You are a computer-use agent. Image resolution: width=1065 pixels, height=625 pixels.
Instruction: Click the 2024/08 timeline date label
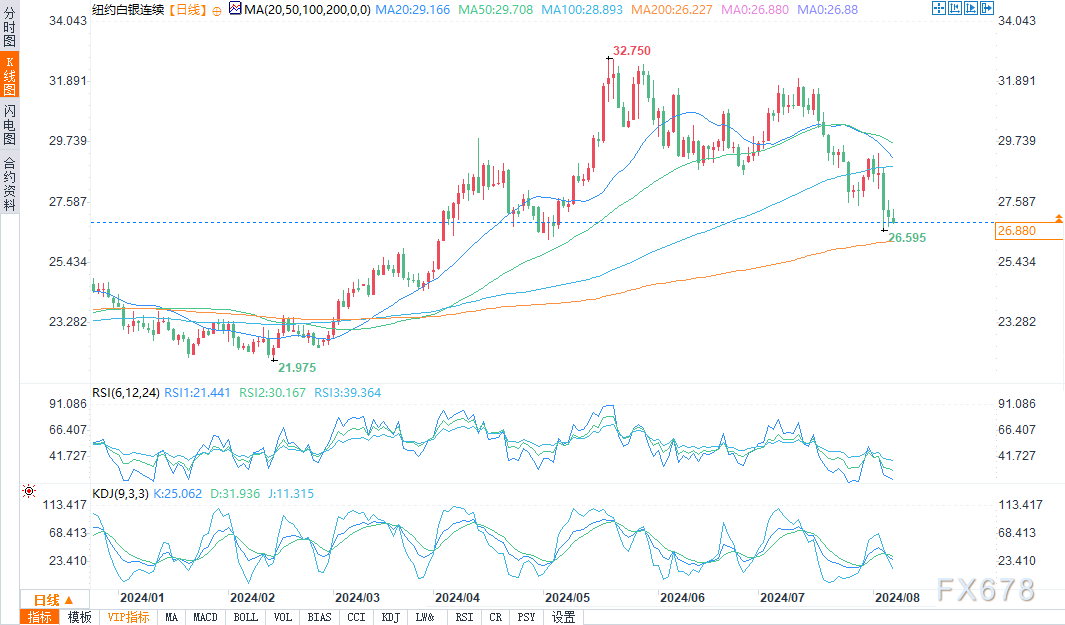click(x=897, y=598)
